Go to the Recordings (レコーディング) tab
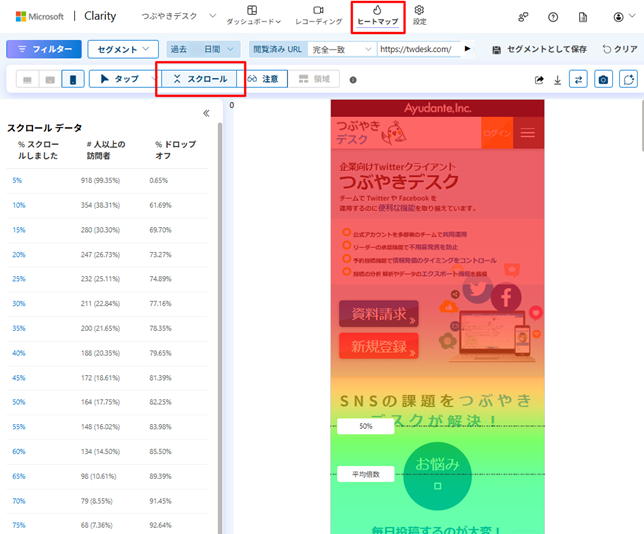The width and height of the screenshot is (644, 534). pyautogui.click(x=318, y=16)
